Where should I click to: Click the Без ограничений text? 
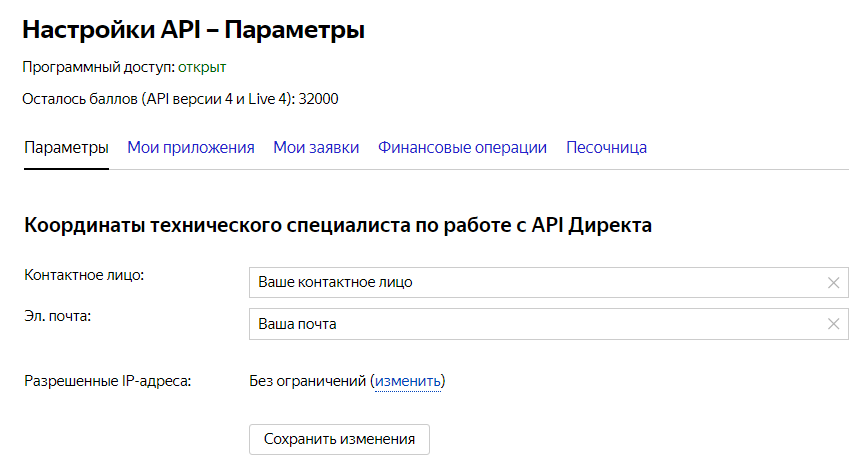tap(307, 381)
